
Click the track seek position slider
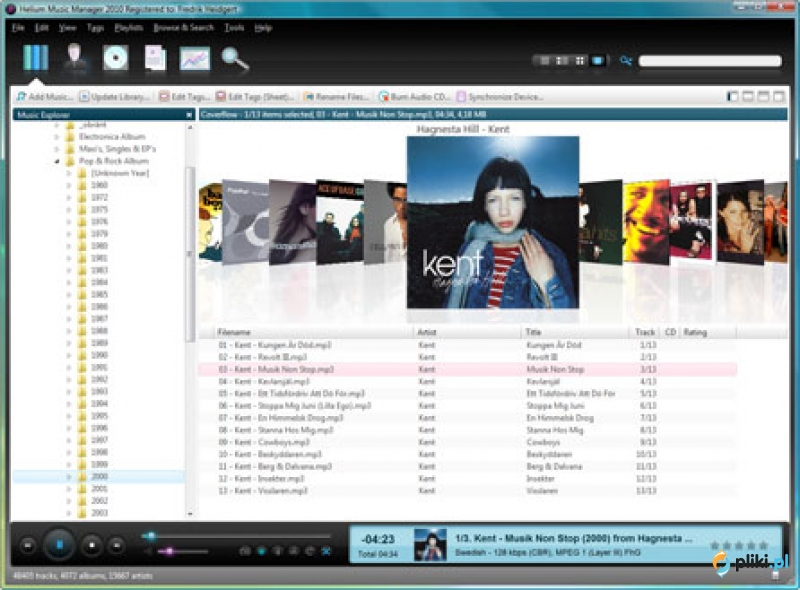(x=236, y=536)
